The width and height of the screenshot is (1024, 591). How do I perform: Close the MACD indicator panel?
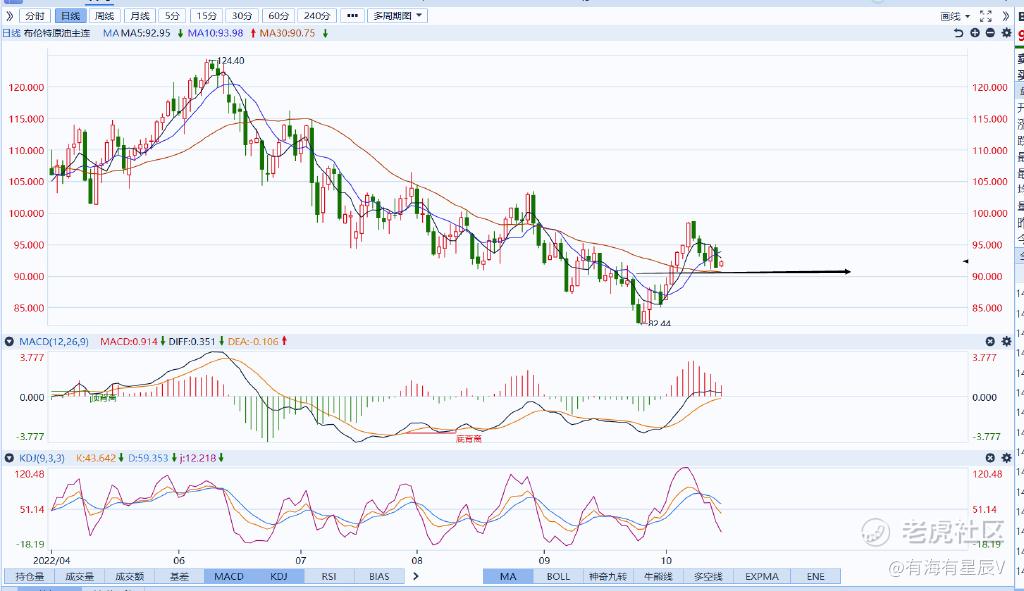click(990, 342)
